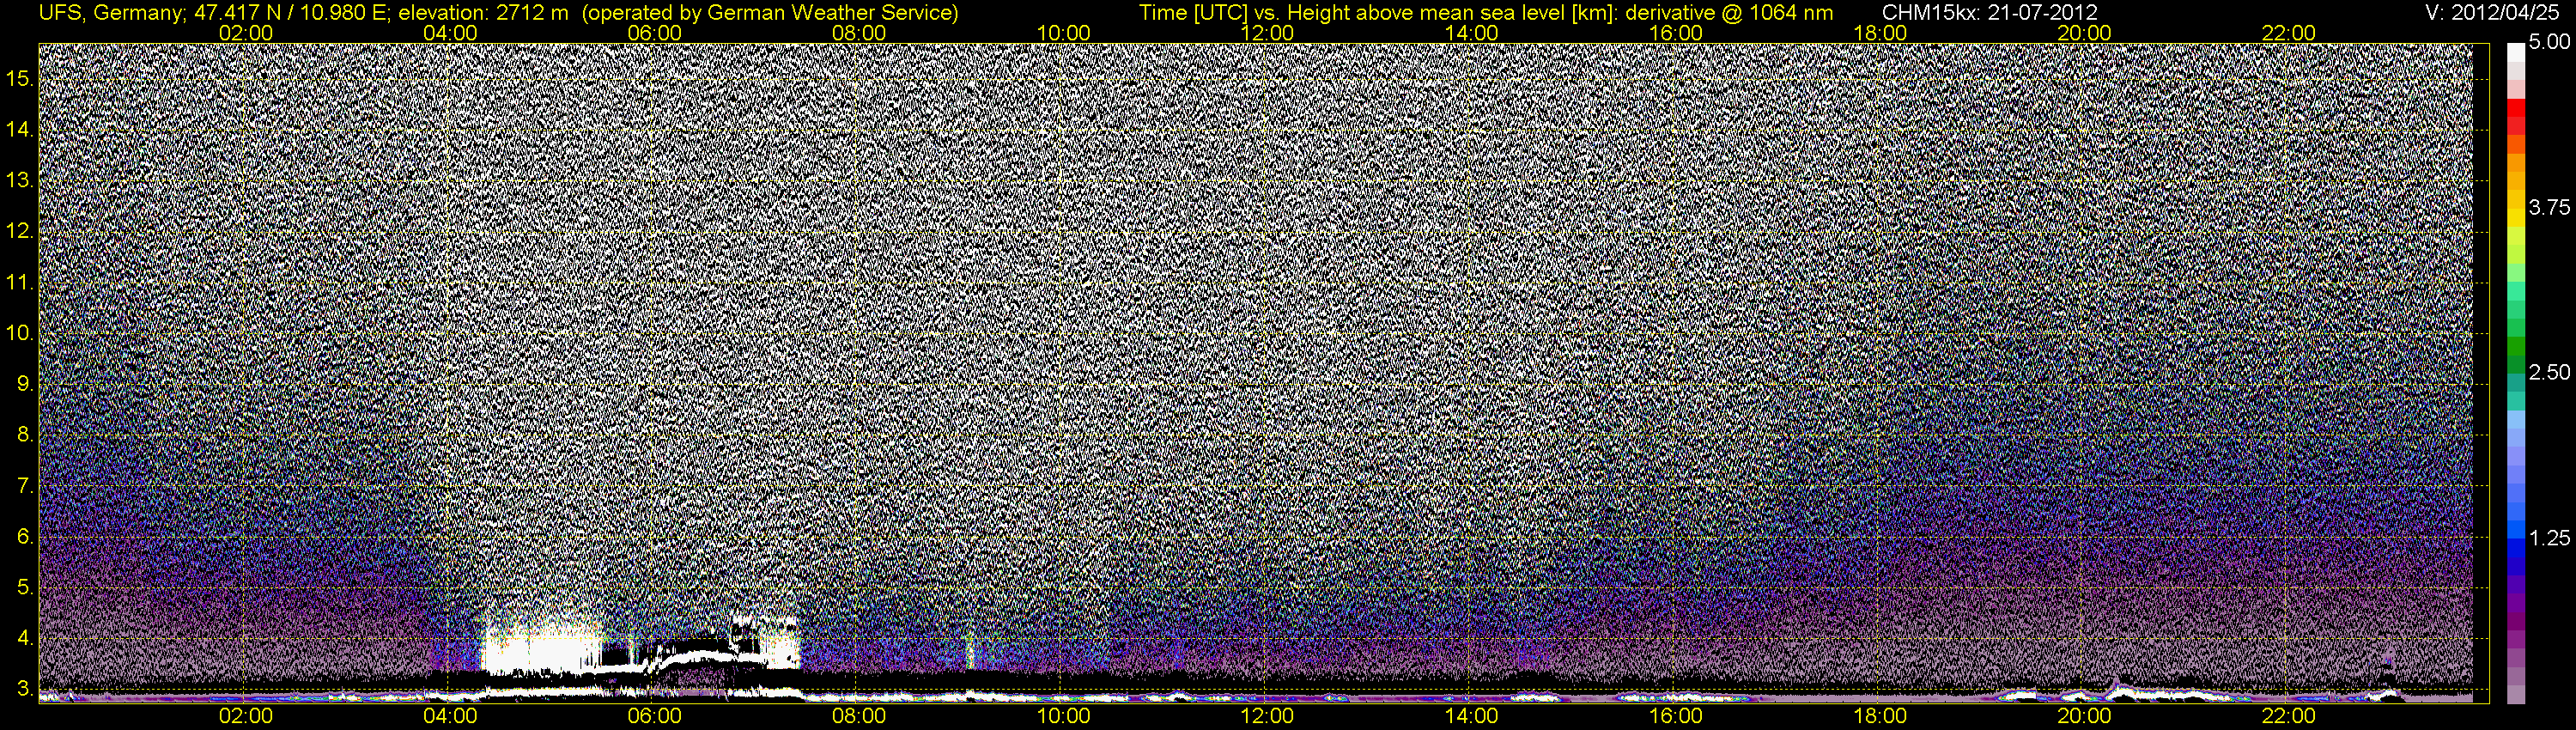Click the 14:00 label on the lower time axis
This screenshot has height=730, width=2576.
[x=1472, y=716]
